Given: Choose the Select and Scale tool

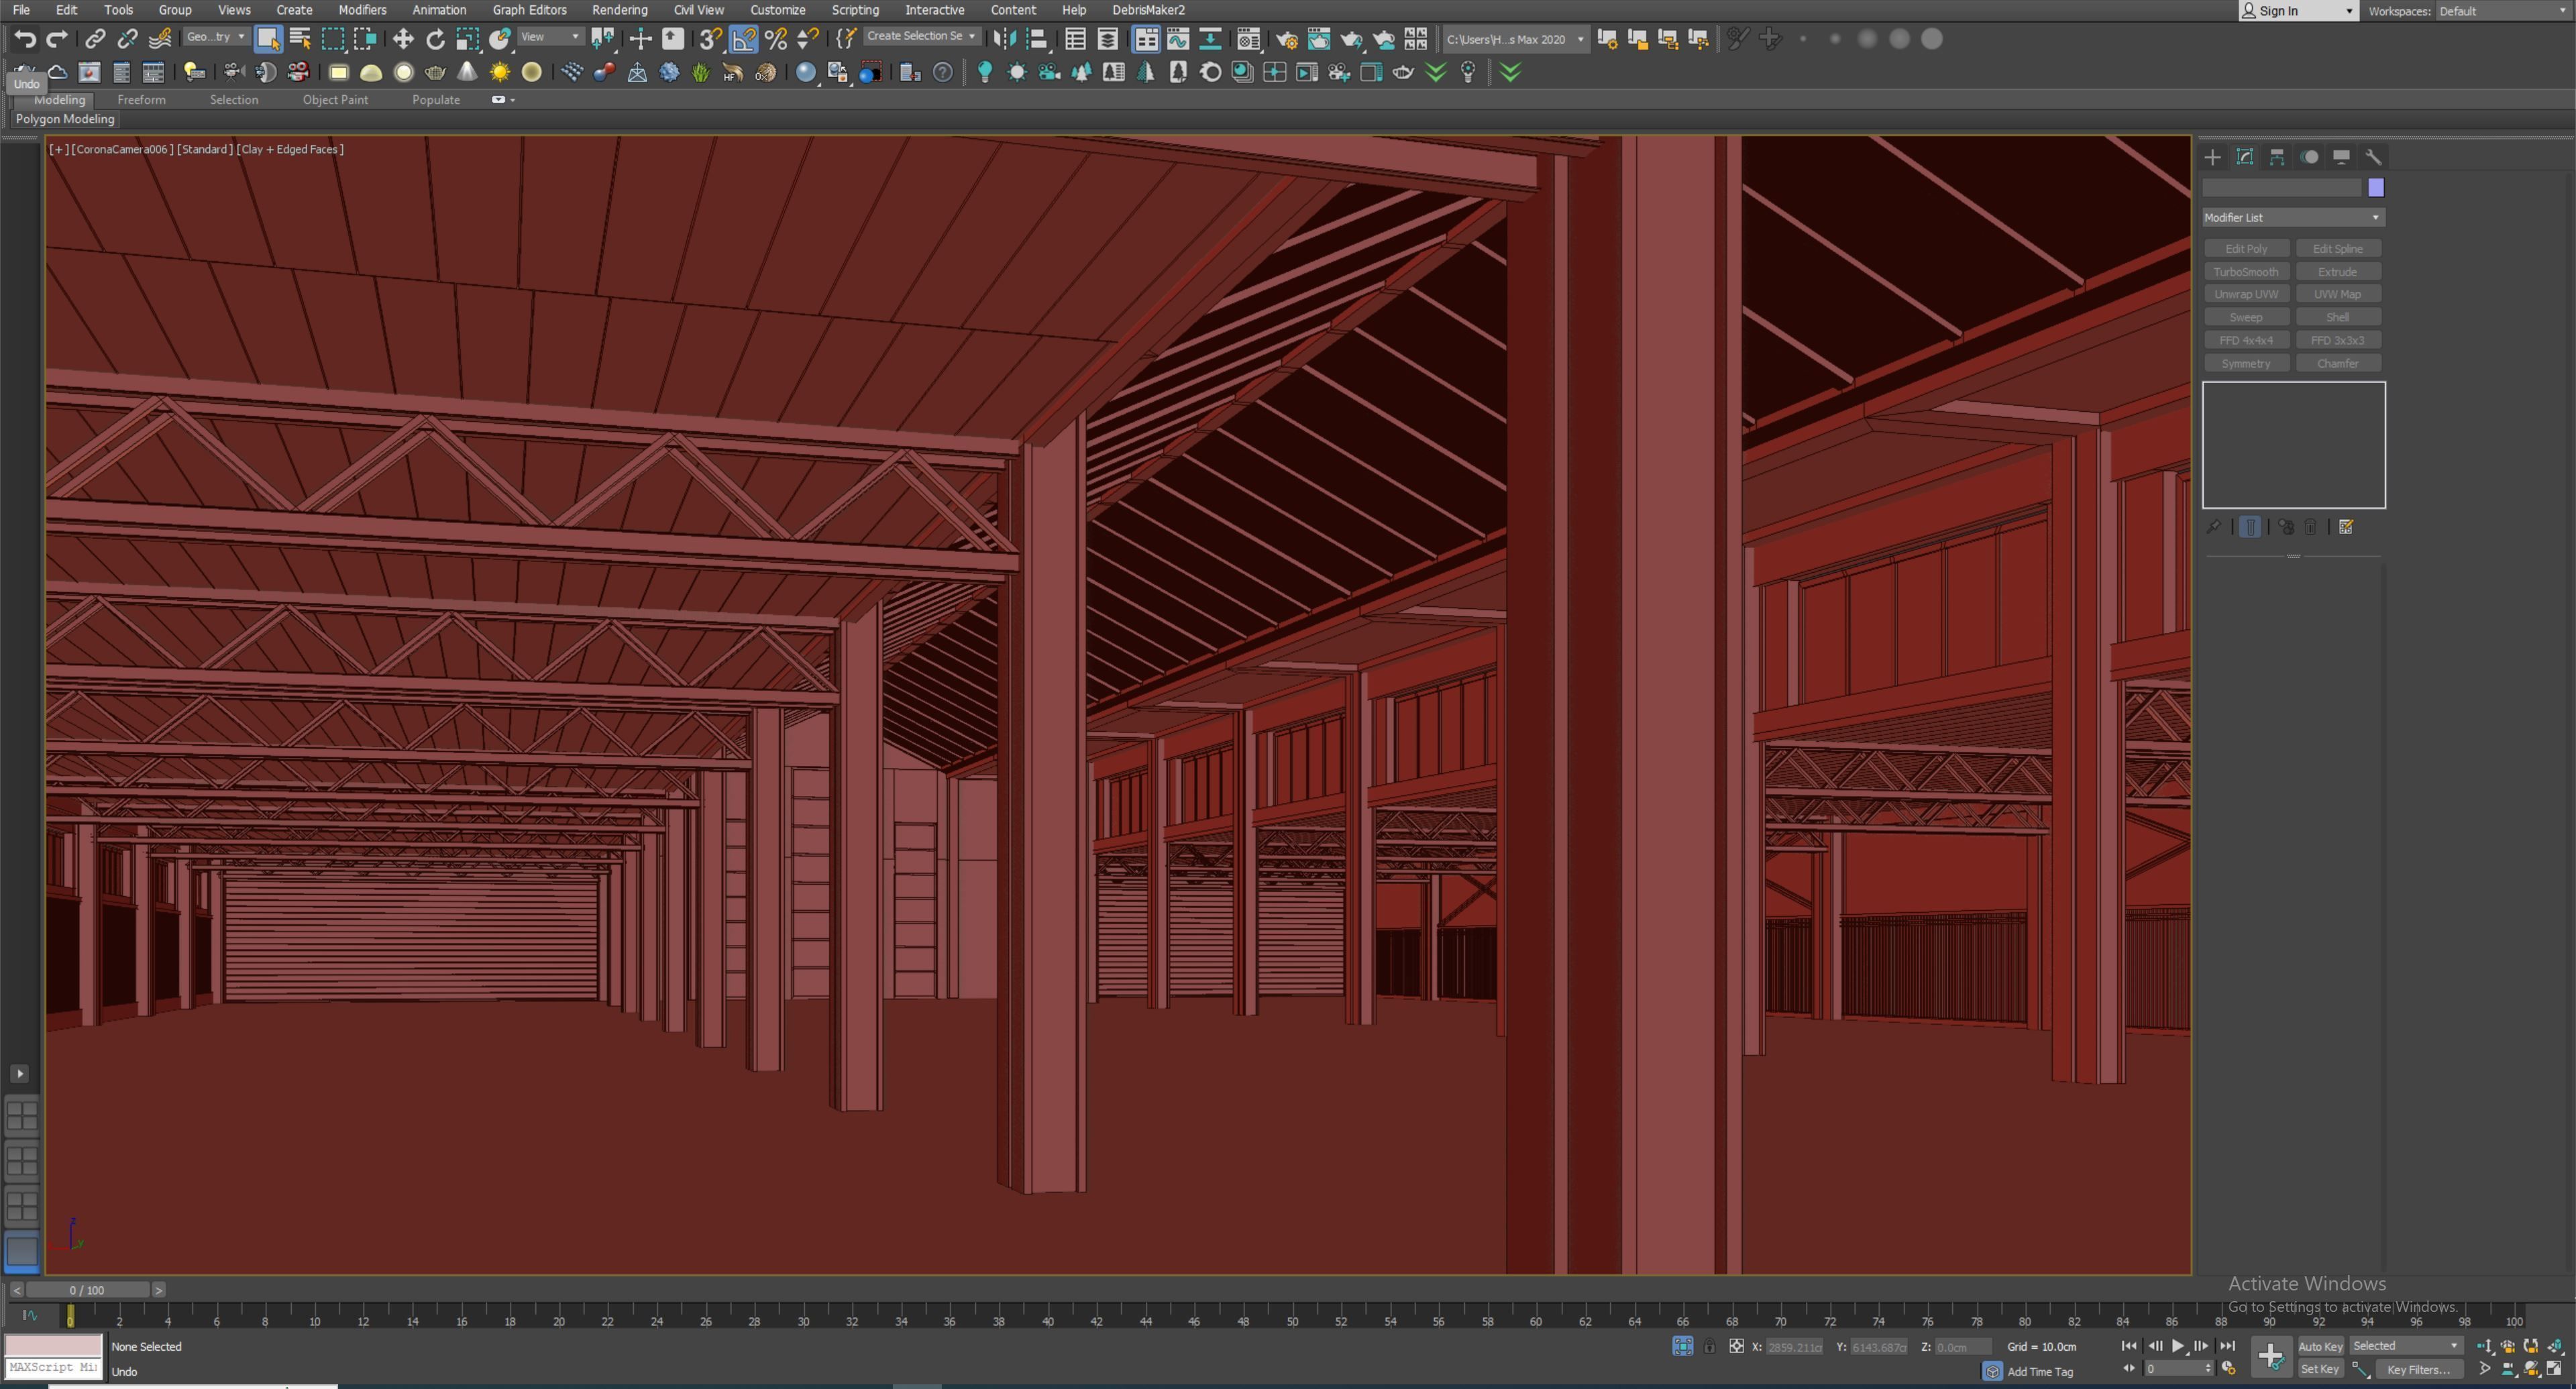Looking at the screenshot, I should tap(467, 39).
